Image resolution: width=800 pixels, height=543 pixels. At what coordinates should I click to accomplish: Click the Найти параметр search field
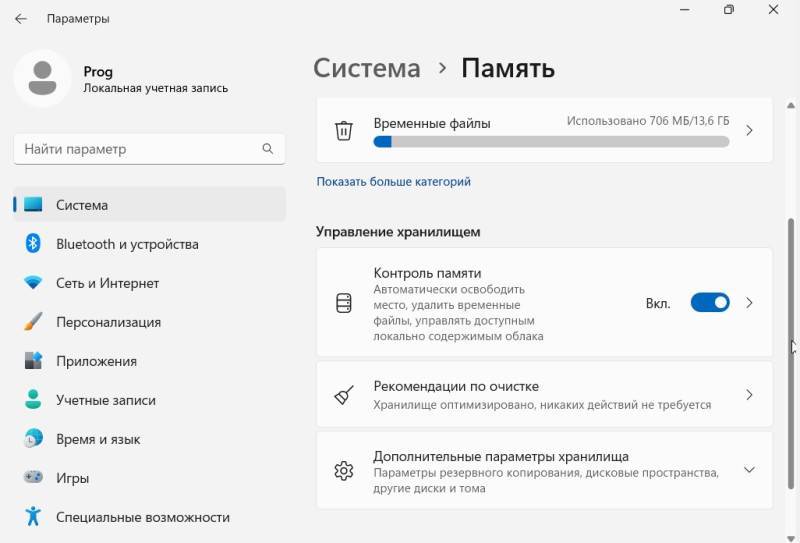coord(138,149)
